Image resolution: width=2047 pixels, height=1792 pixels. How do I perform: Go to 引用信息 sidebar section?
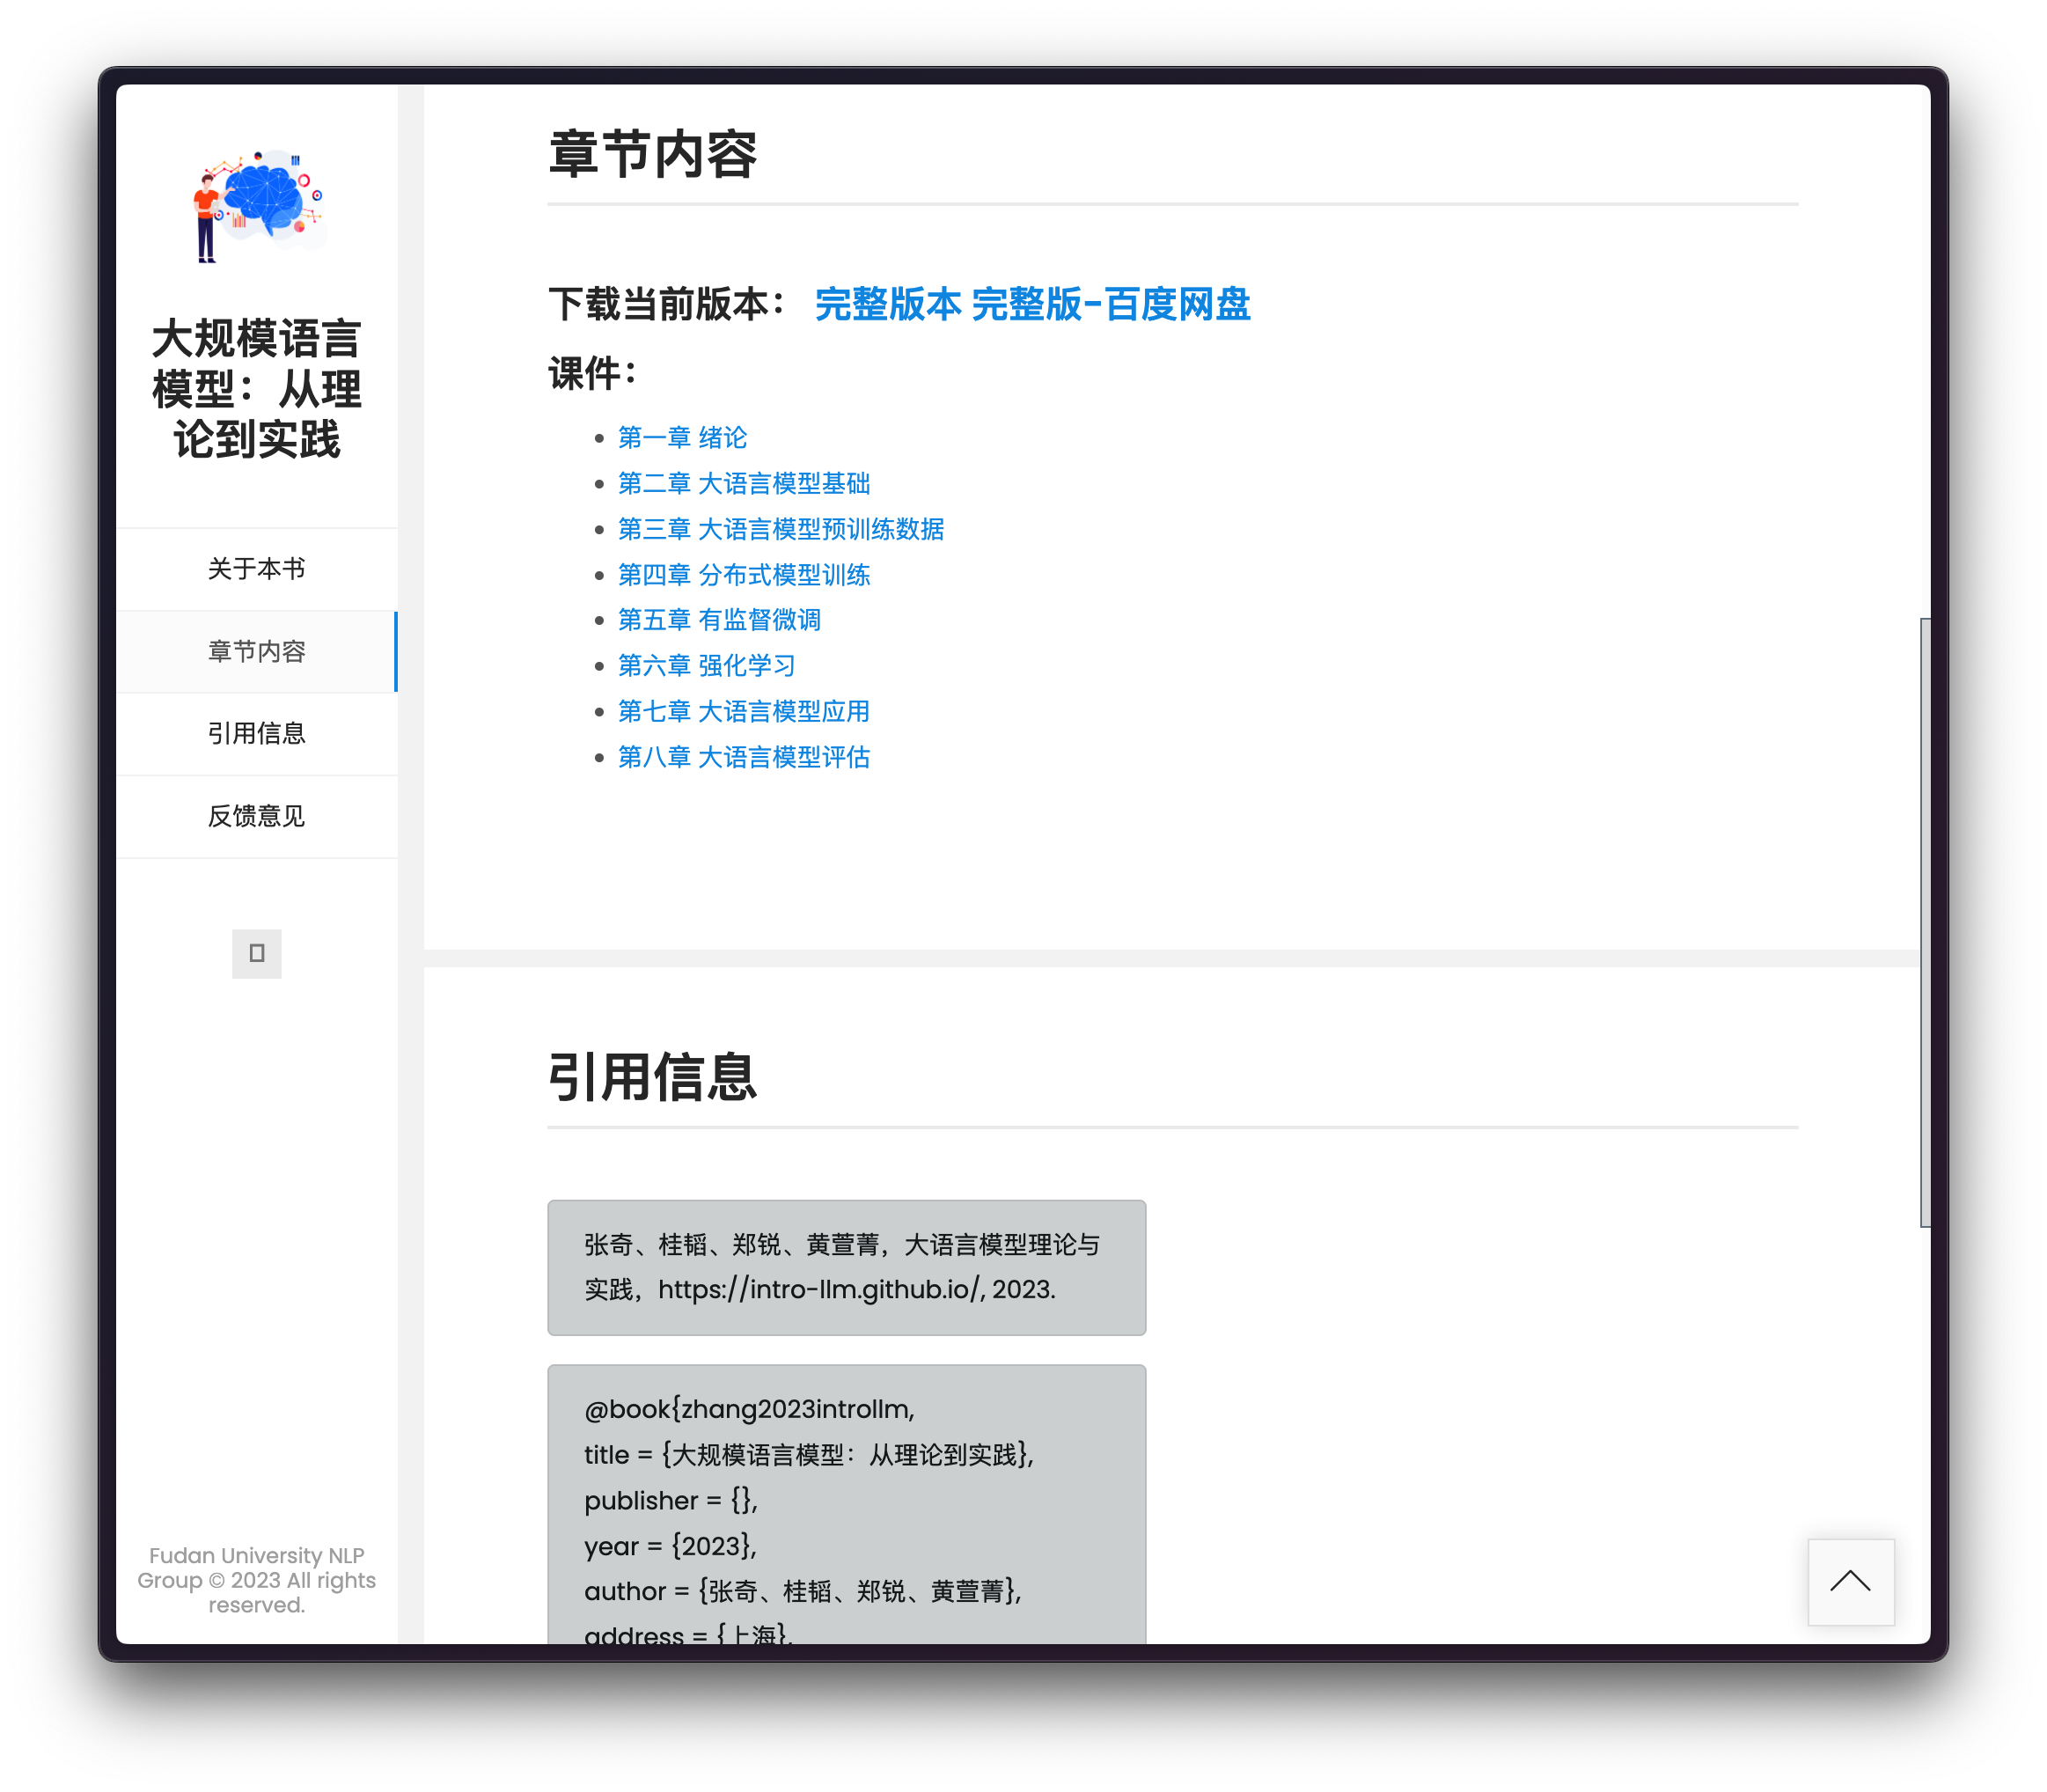[257, 734]
